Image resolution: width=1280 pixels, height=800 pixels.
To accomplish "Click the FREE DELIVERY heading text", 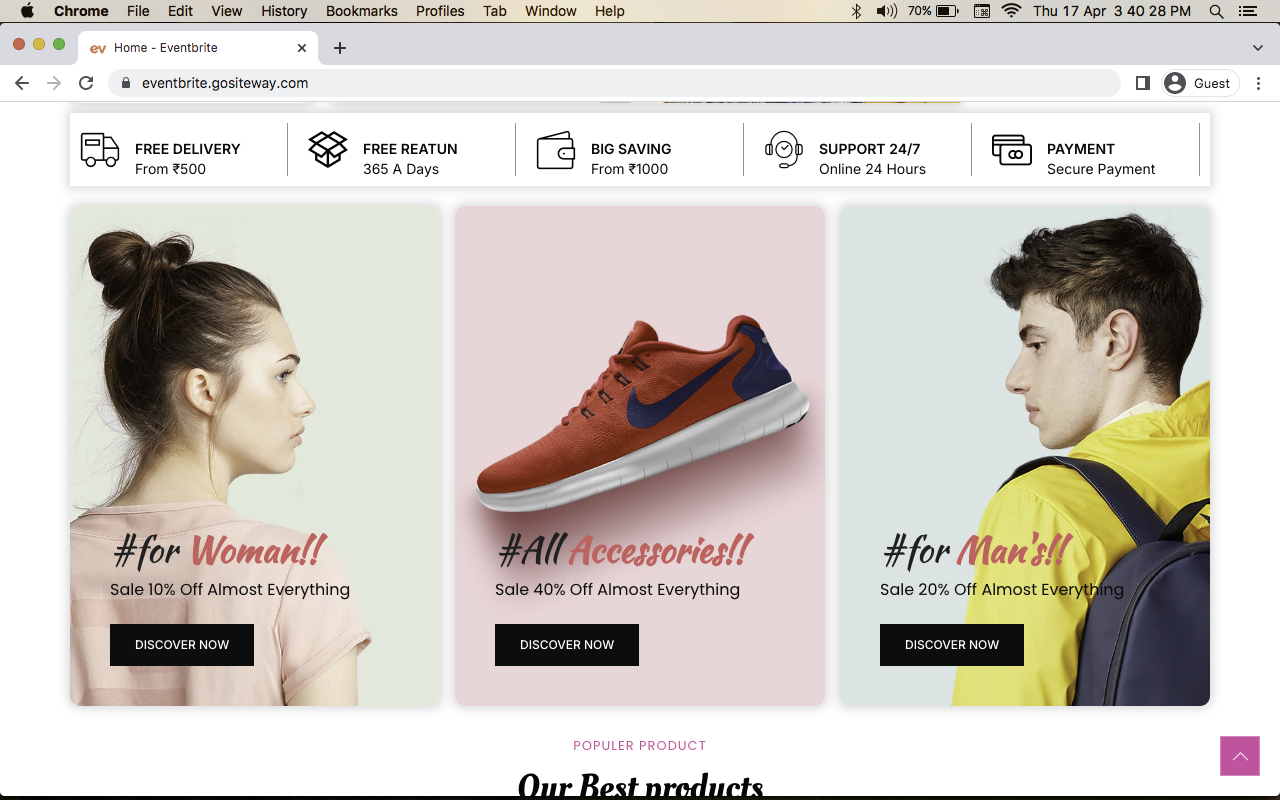I will click(x=188, y=149).
